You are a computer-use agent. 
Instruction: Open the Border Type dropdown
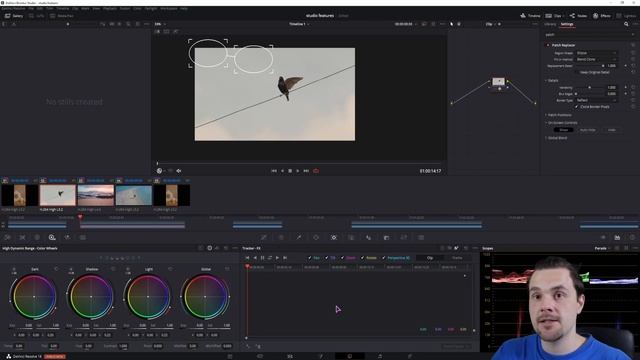[x=596, y=100]
